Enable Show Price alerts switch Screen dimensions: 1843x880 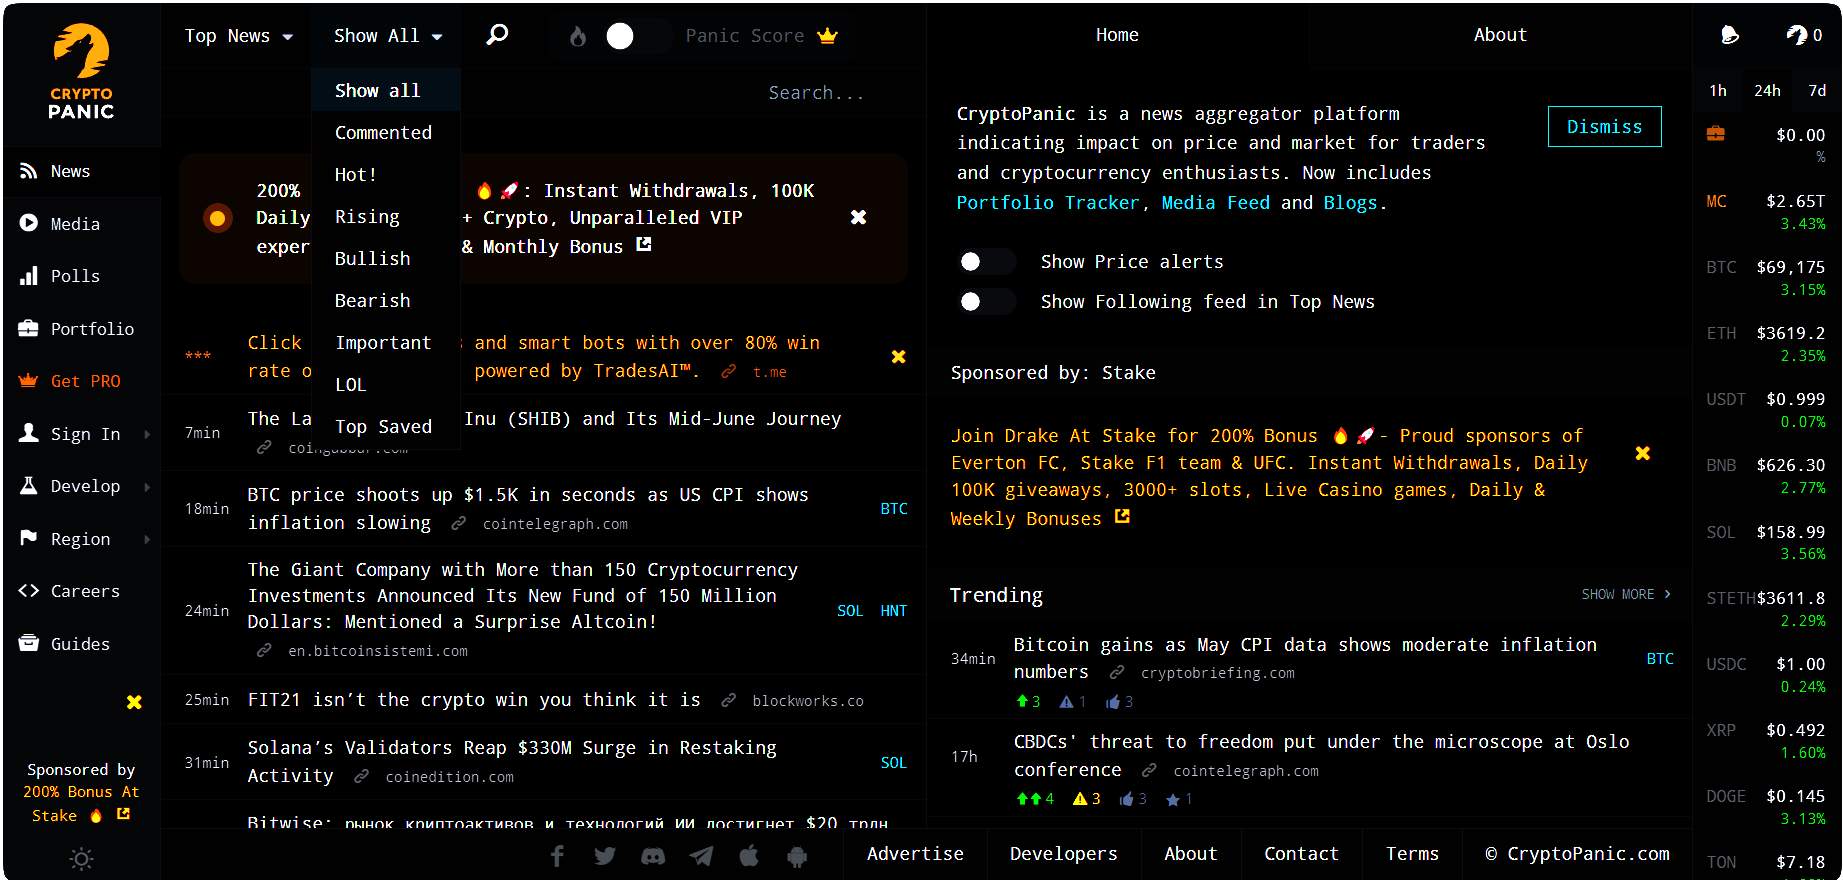pos(986,261)
